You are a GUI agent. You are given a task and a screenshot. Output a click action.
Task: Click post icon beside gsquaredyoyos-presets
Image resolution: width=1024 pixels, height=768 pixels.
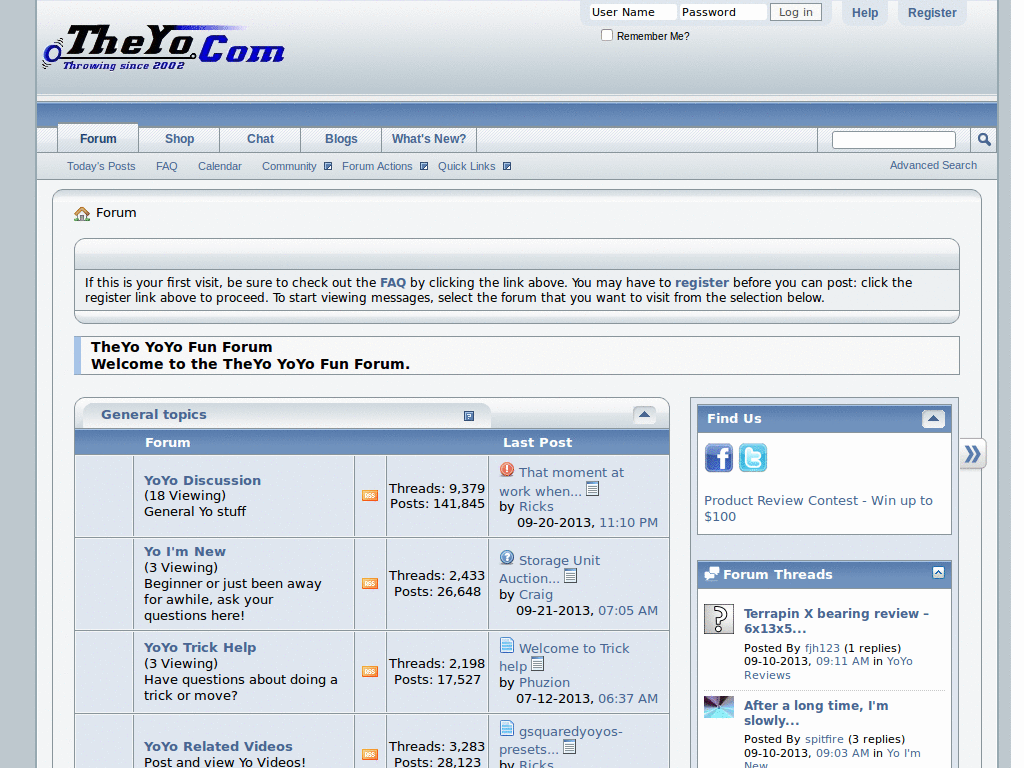click(507, 728)
